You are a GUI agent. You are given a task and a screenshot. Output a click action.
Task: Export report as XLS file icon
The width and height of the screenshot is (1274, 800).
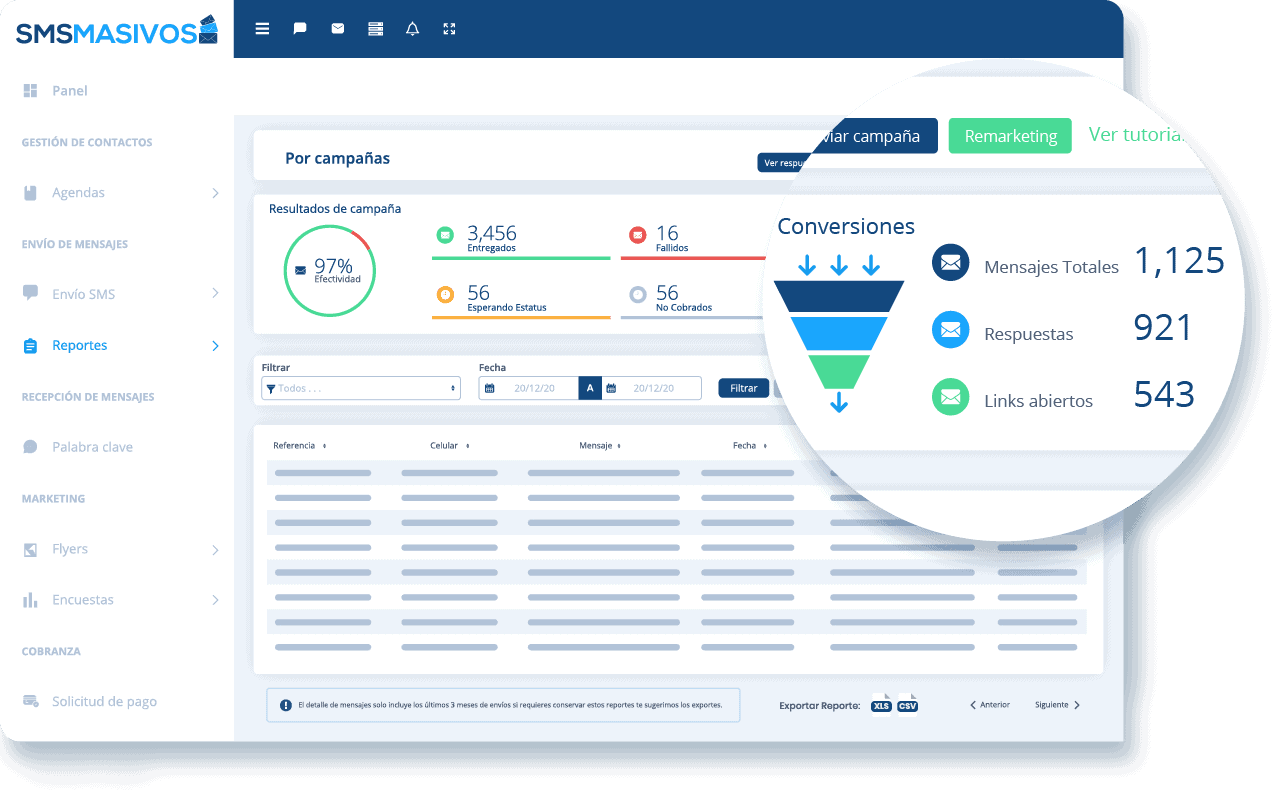[x=881, y=705]
